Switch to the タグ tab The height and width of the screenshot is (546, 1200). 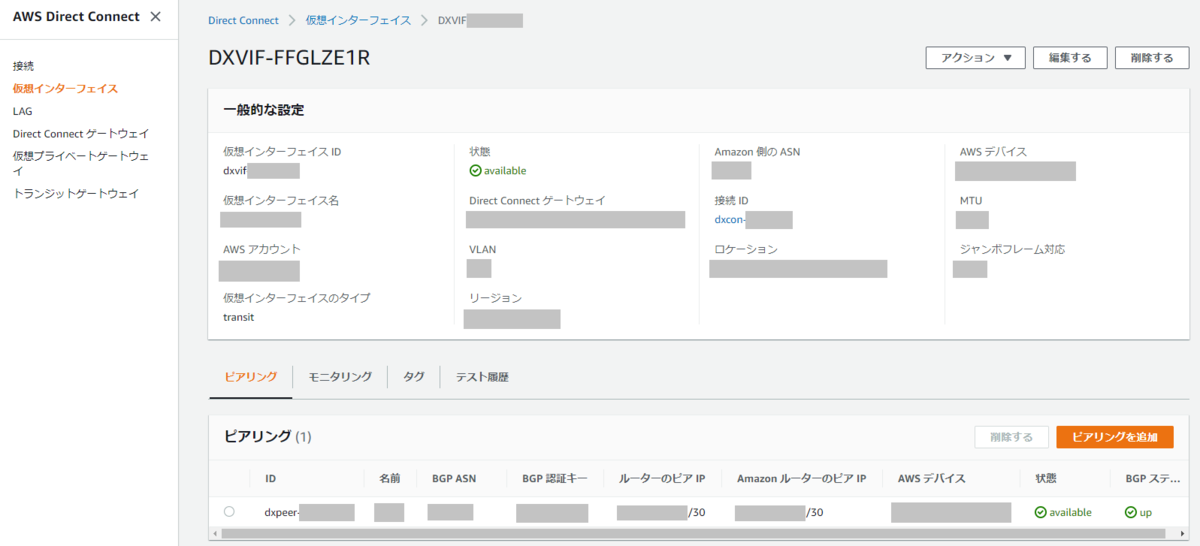[x=414, y=377]
